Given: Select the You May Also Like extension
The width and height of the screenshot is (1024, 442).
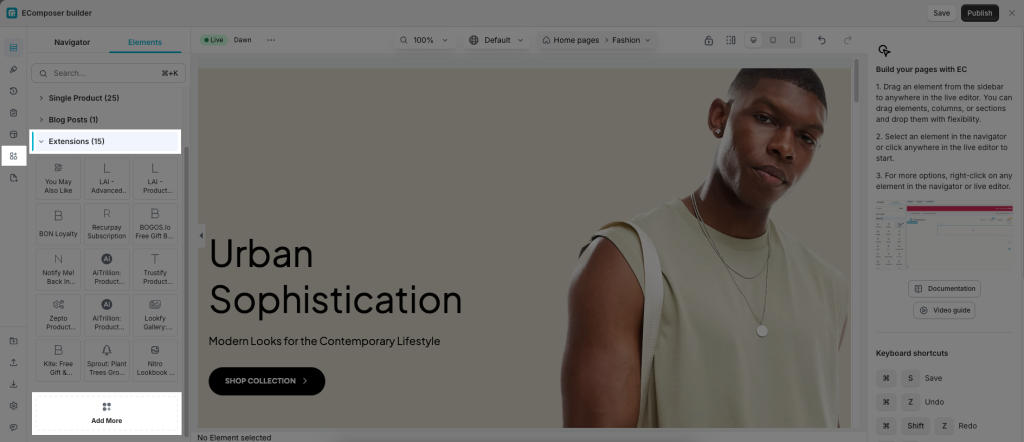Looking at the screenshot, I should click(59, 178).
